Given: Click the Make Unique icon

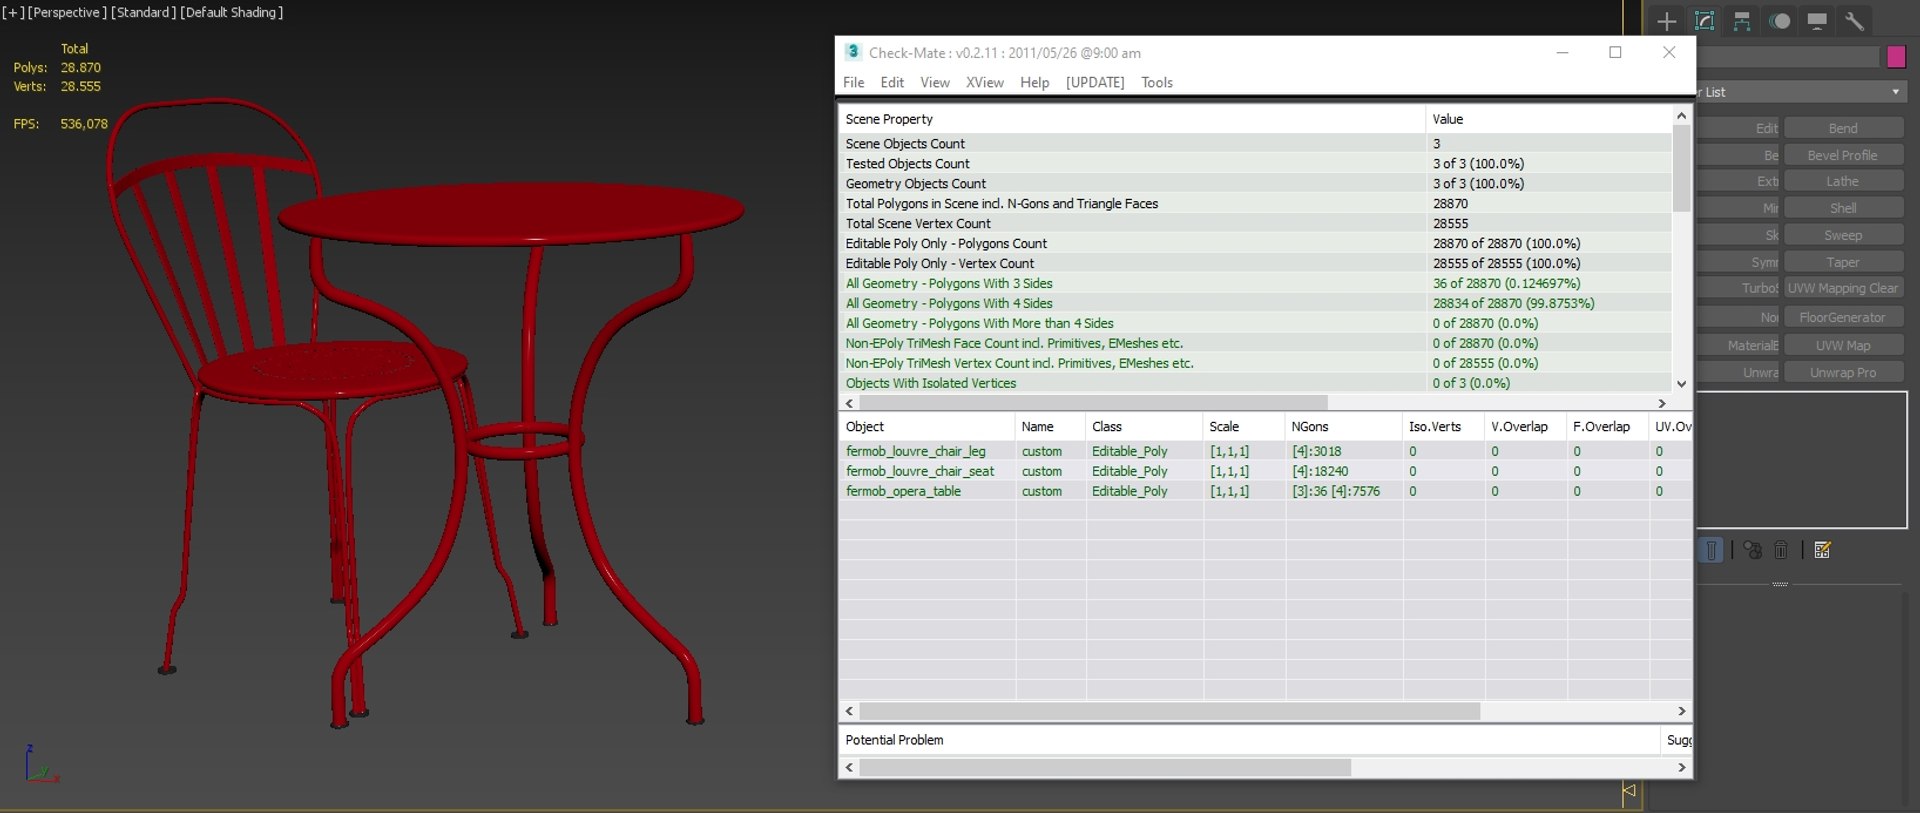Looking at the screenshot, I should pos(1752,550).
